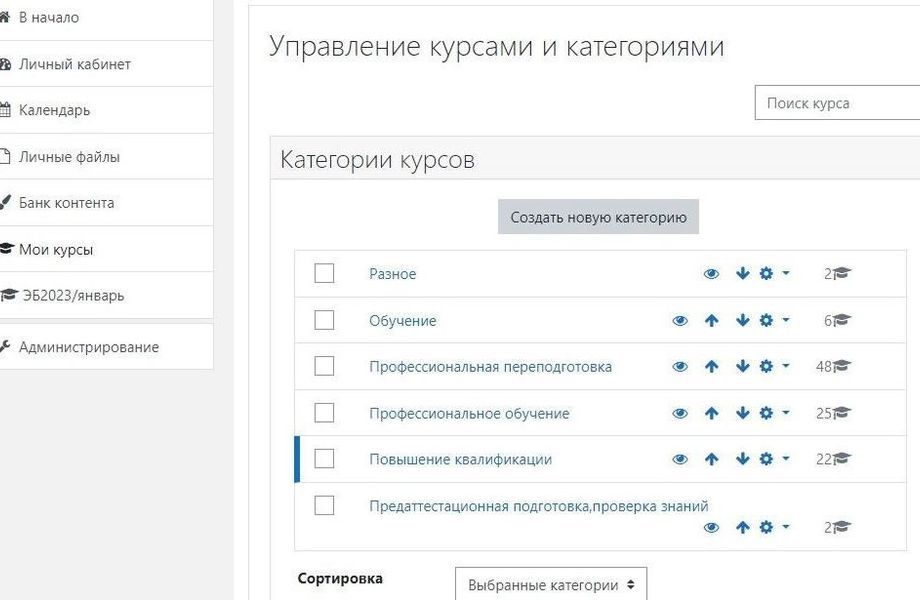This screenshot has height=600, width=920.
Task: Click course count 48 for Профессиональная переподготовка
Action: coord(833,367)
